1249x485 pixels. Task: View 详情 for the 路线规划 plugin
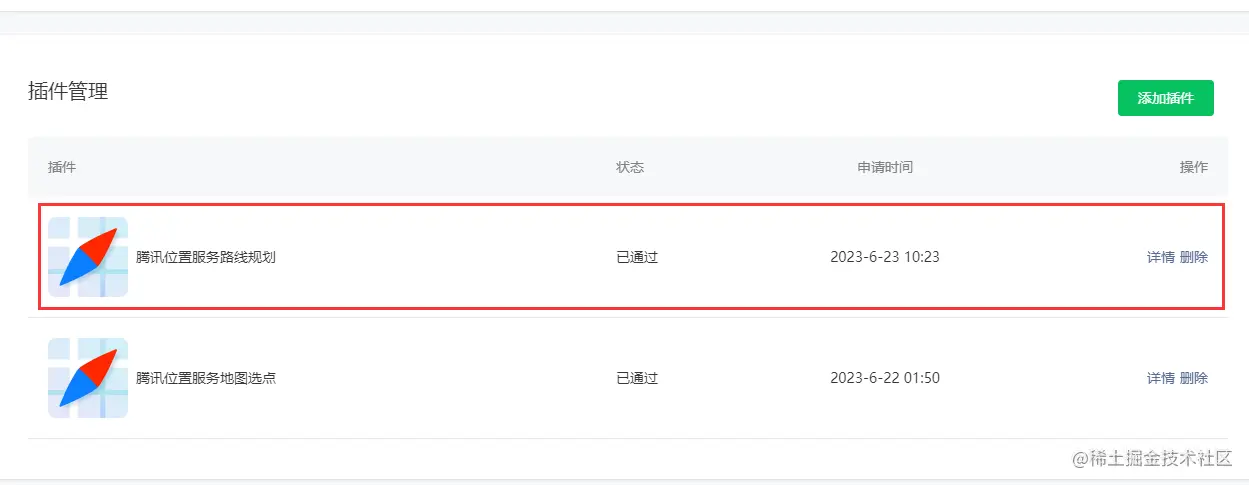click(x=1161, y=257)
